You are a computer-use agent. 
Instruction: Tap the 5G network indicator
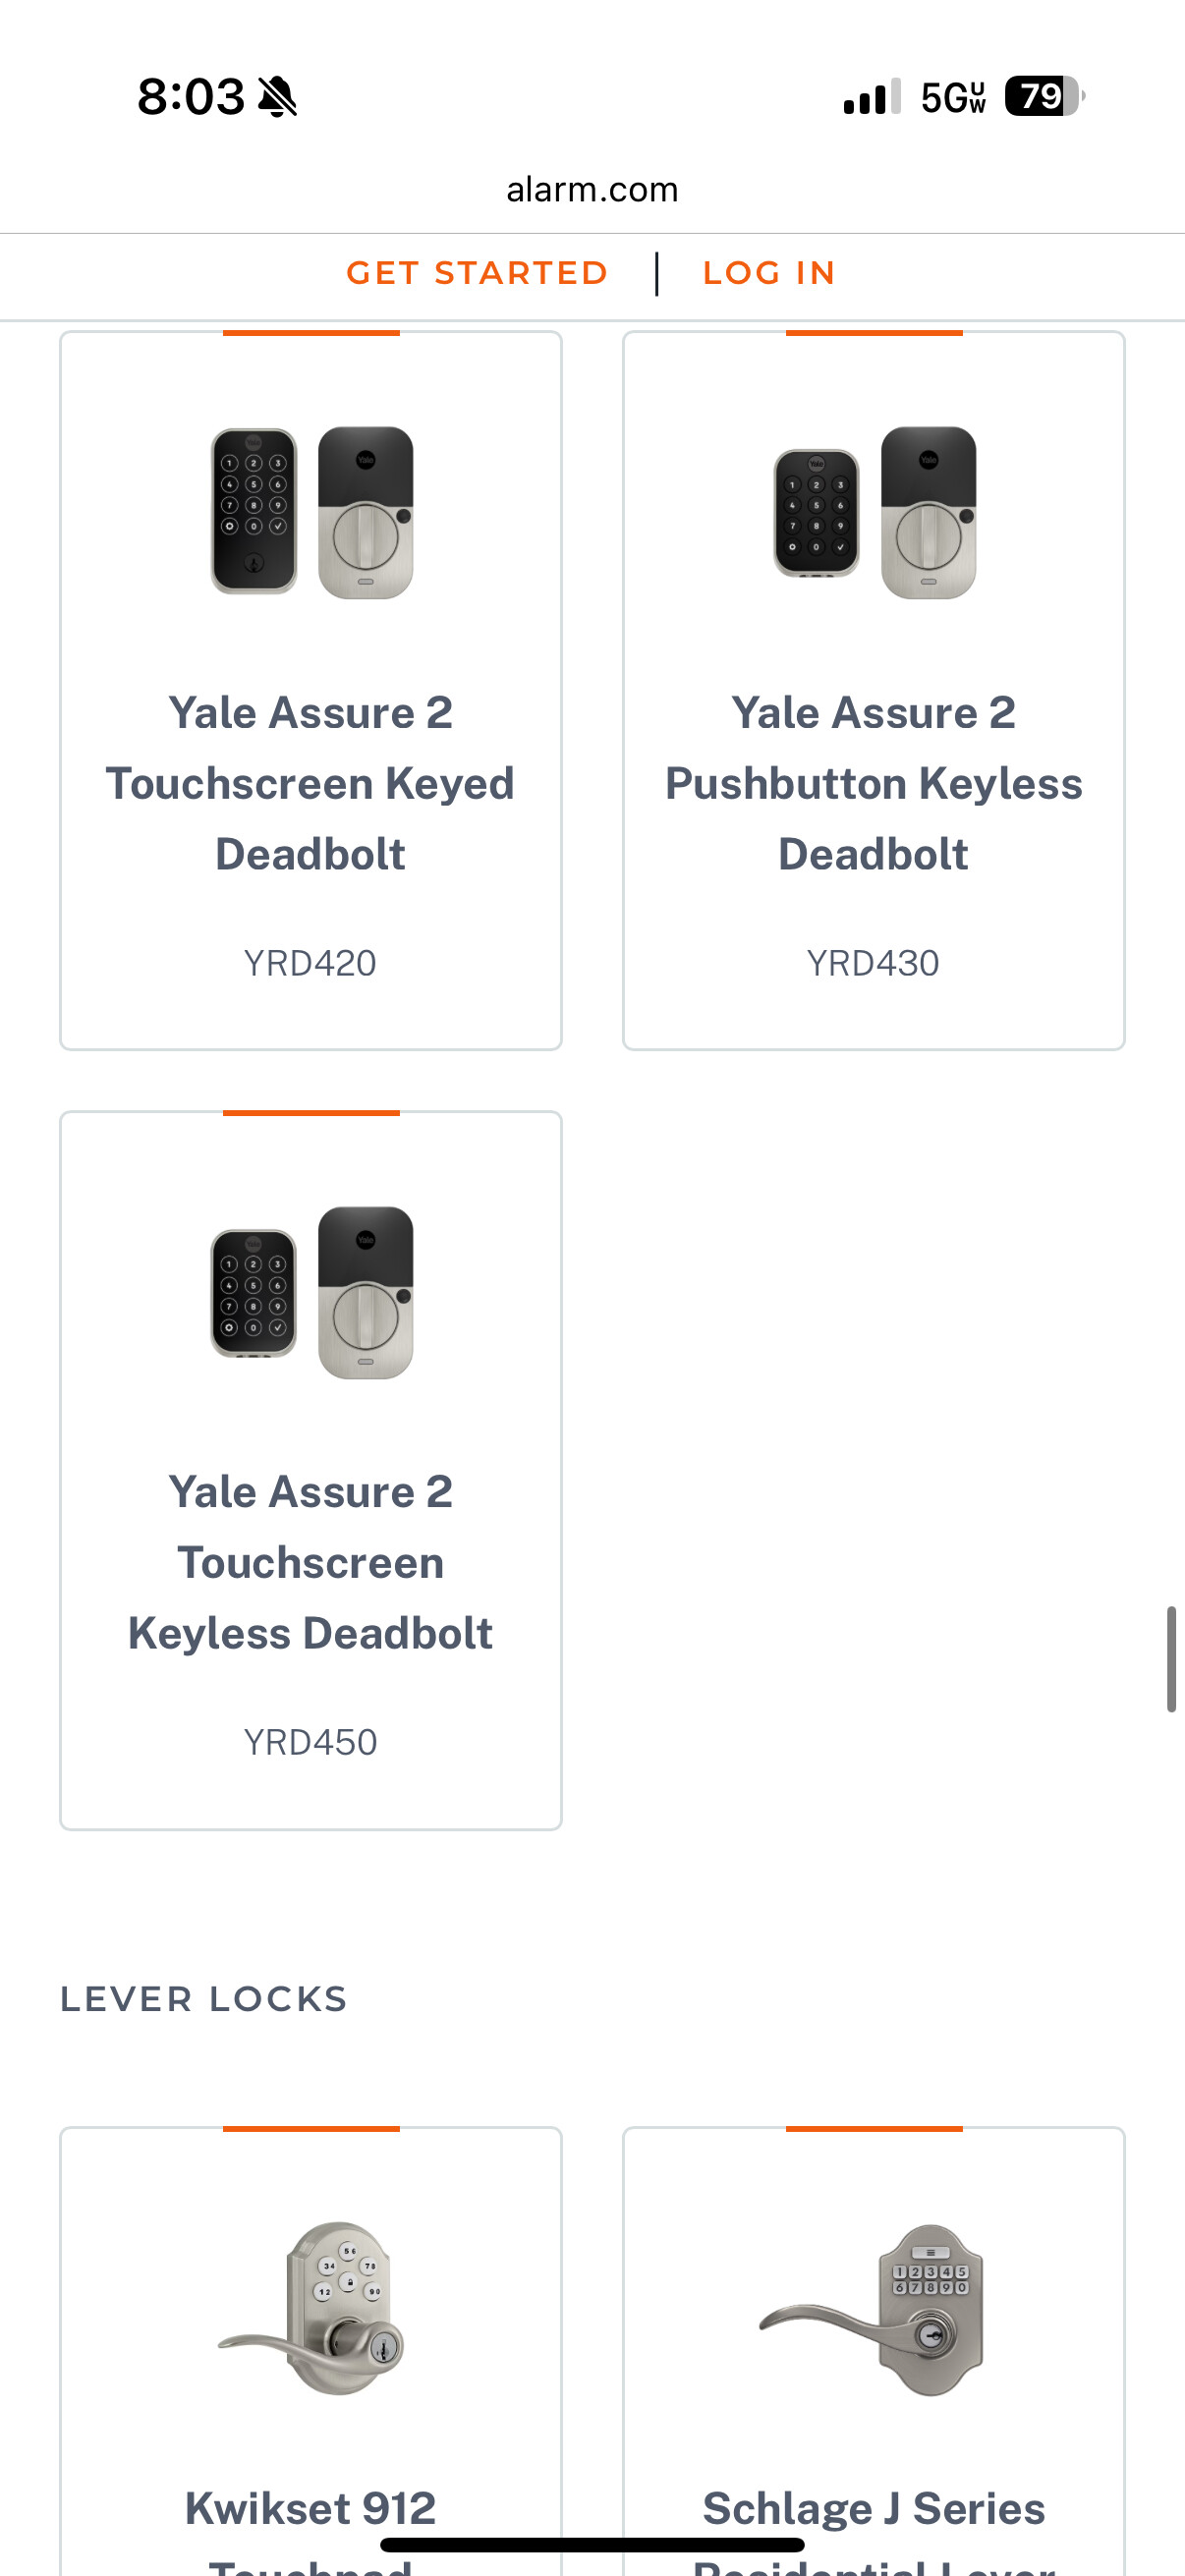coord(953,97)
